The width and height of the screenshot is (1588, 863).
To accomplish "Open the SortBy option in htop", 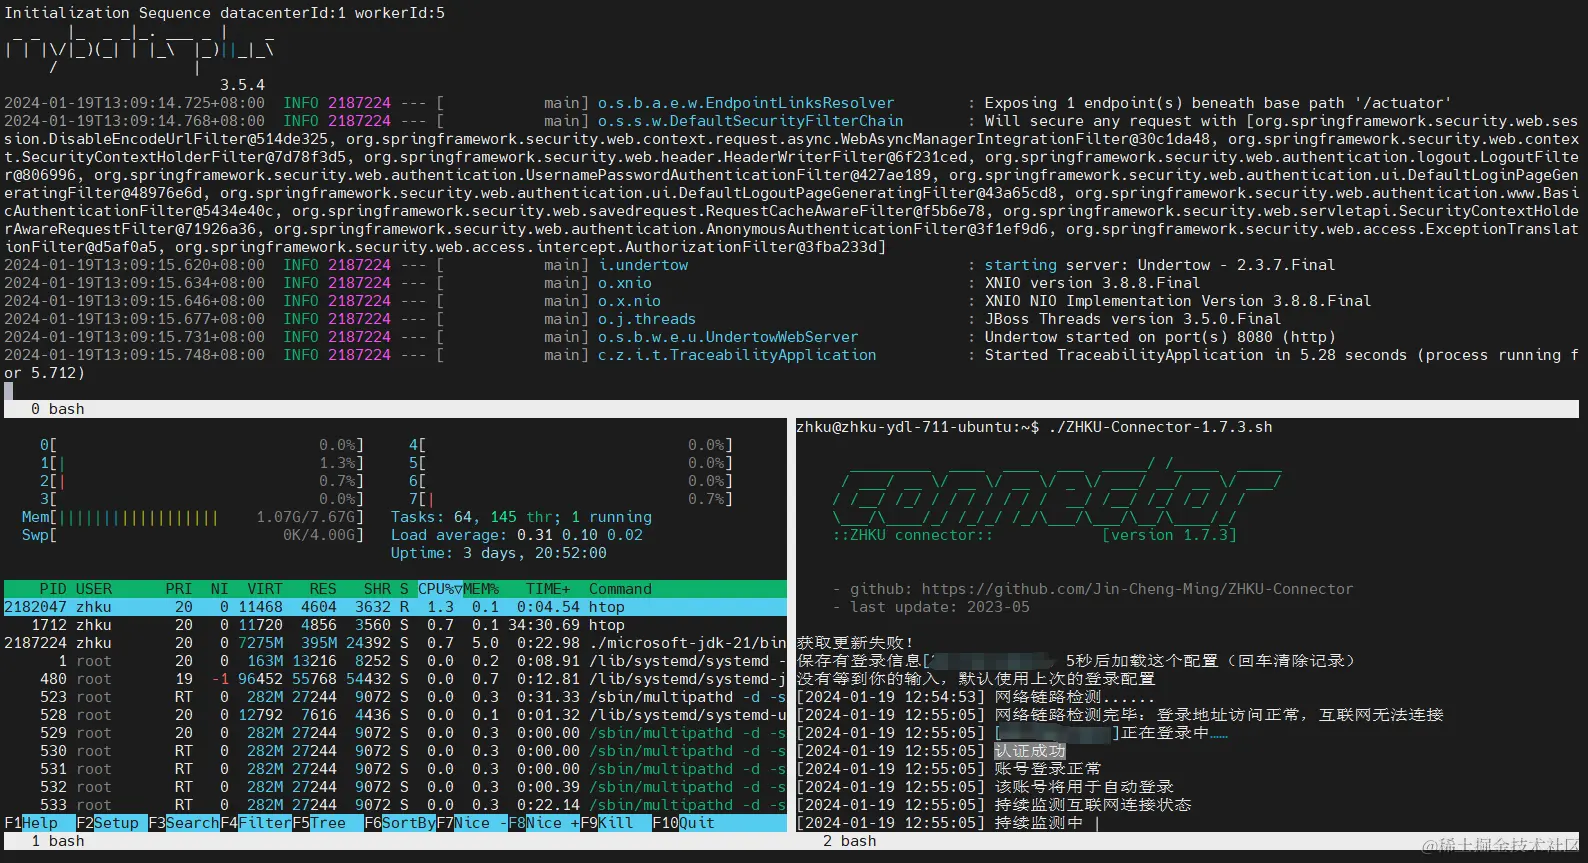I will [400, 823].
